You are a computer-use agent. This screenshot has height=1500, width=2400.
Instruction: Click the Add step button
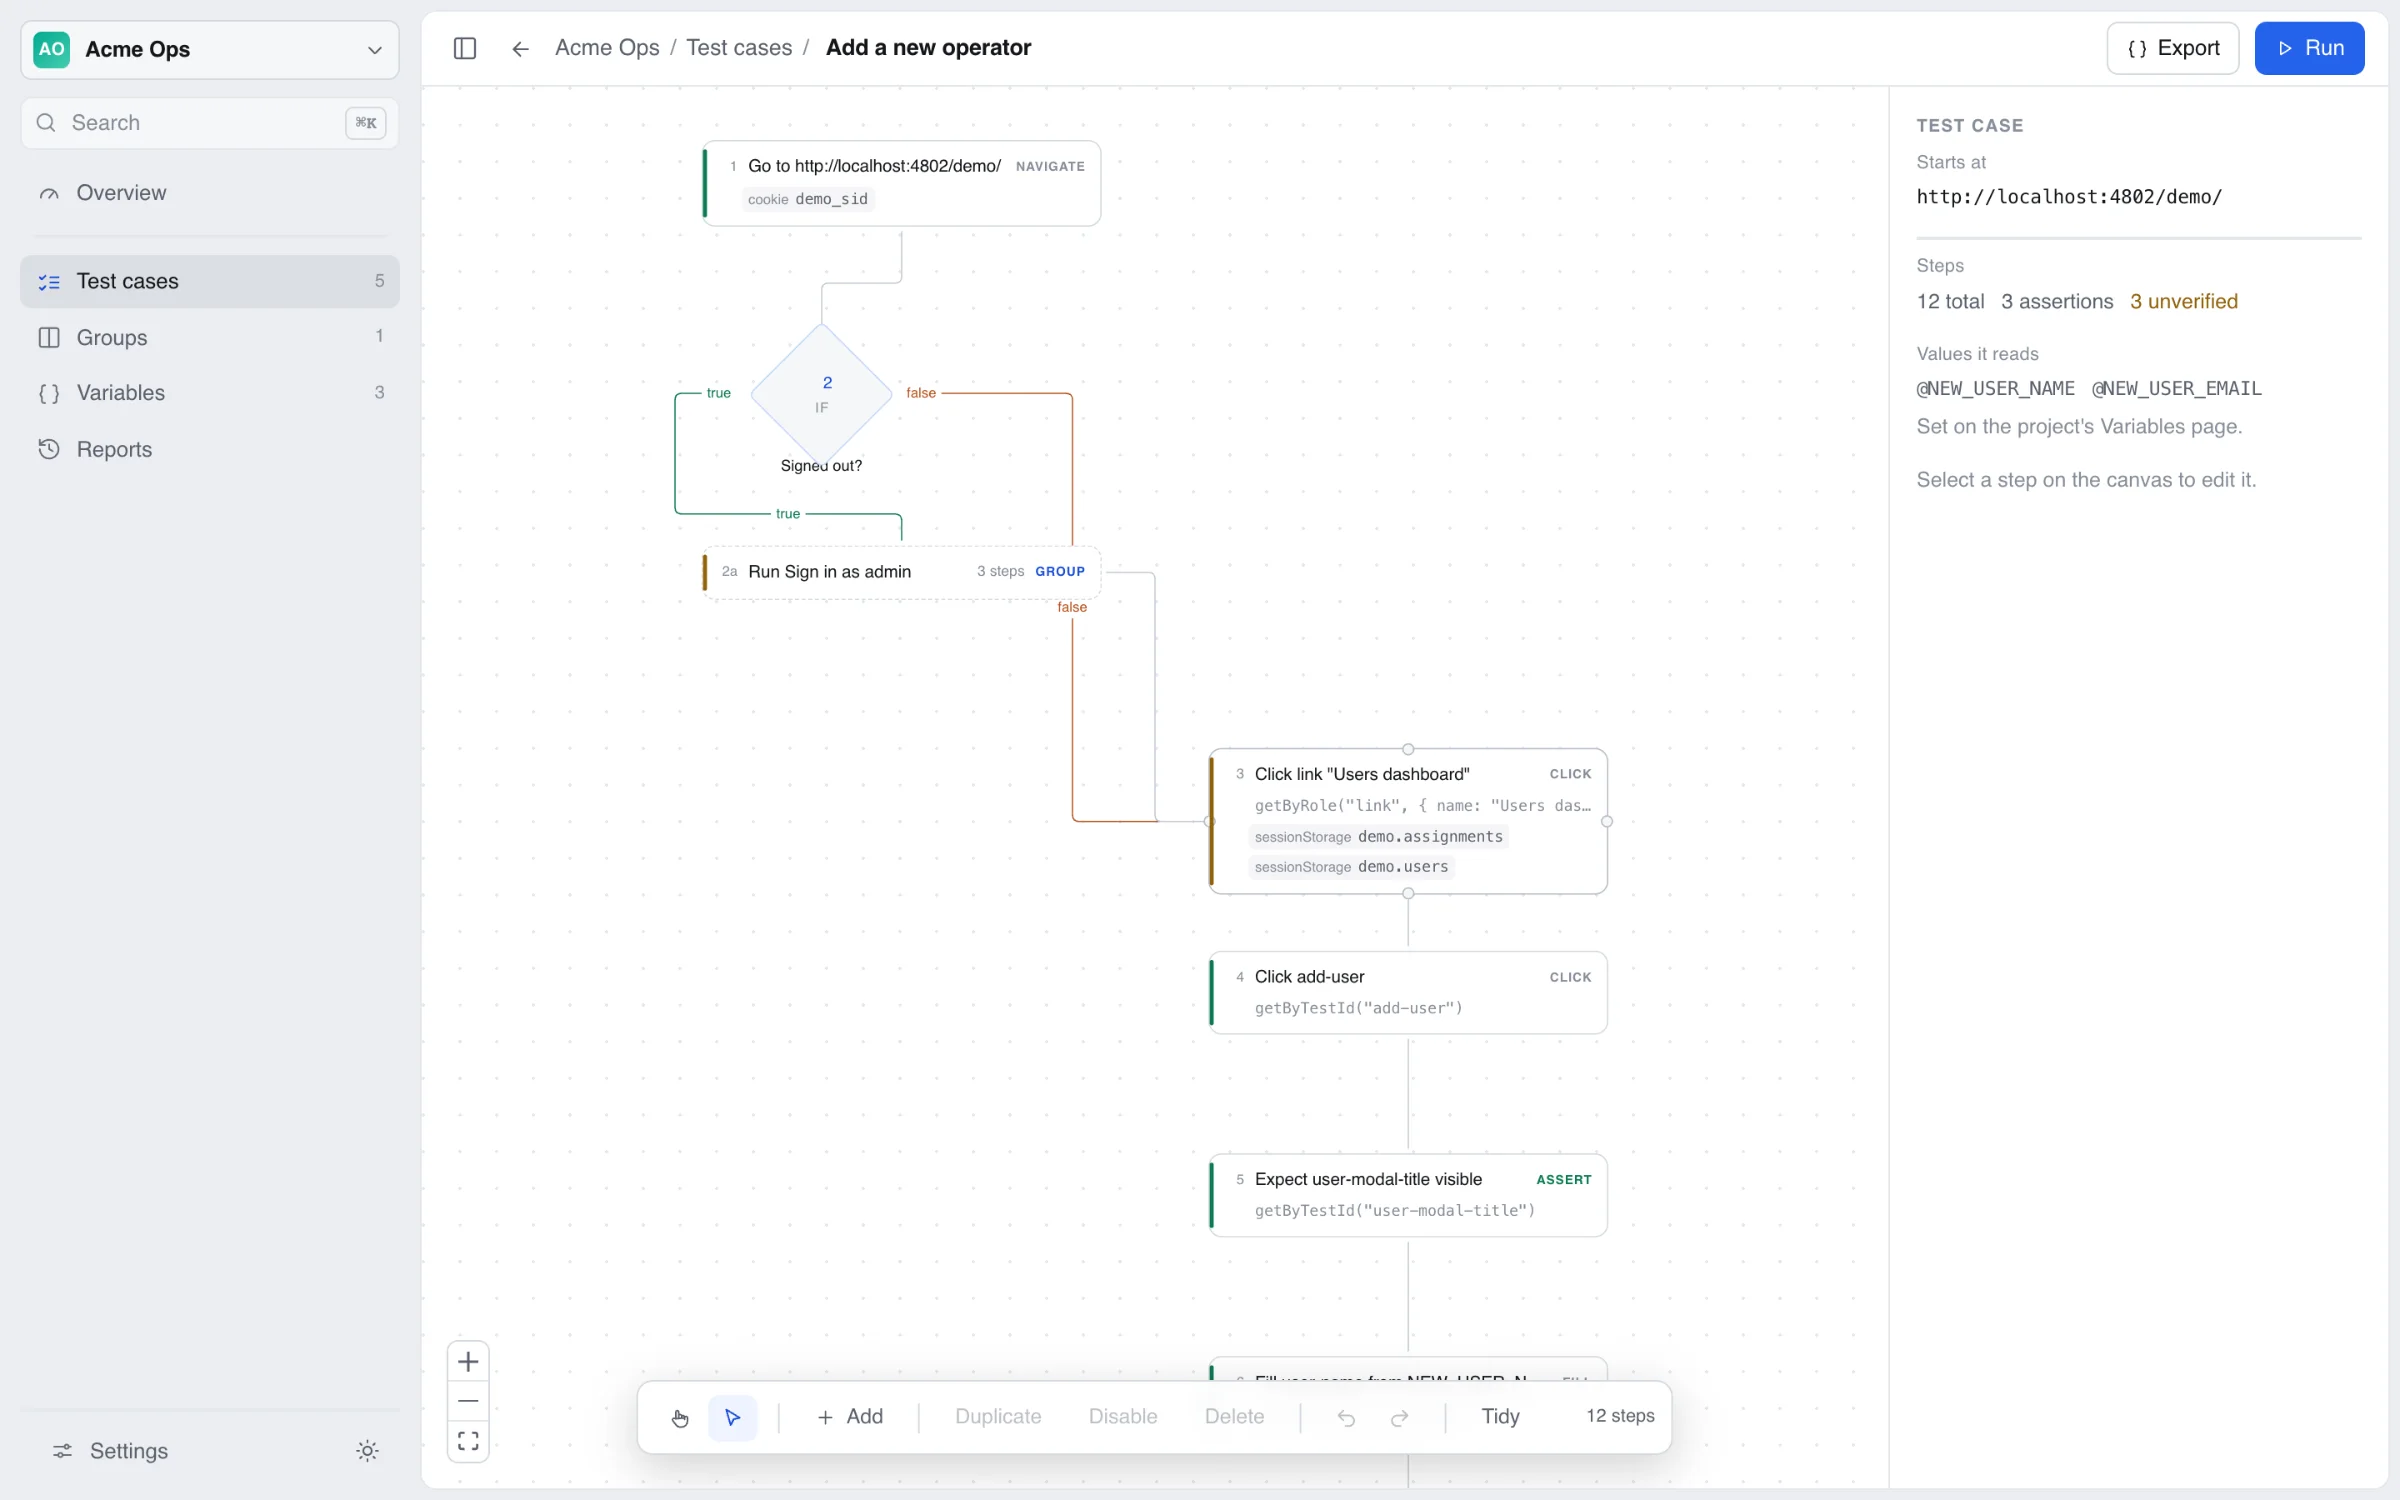point(850,1417)
